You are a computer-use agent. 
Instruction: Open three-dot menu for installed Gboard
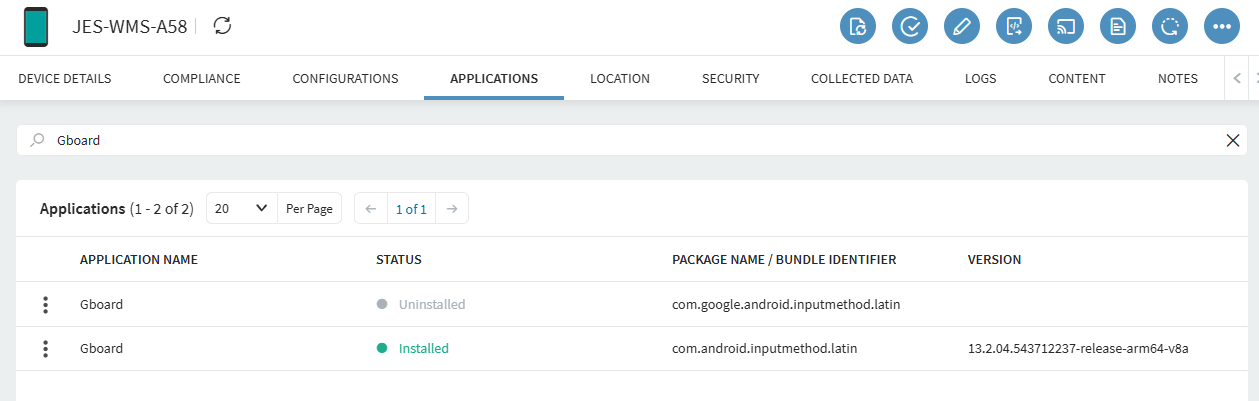46,349
